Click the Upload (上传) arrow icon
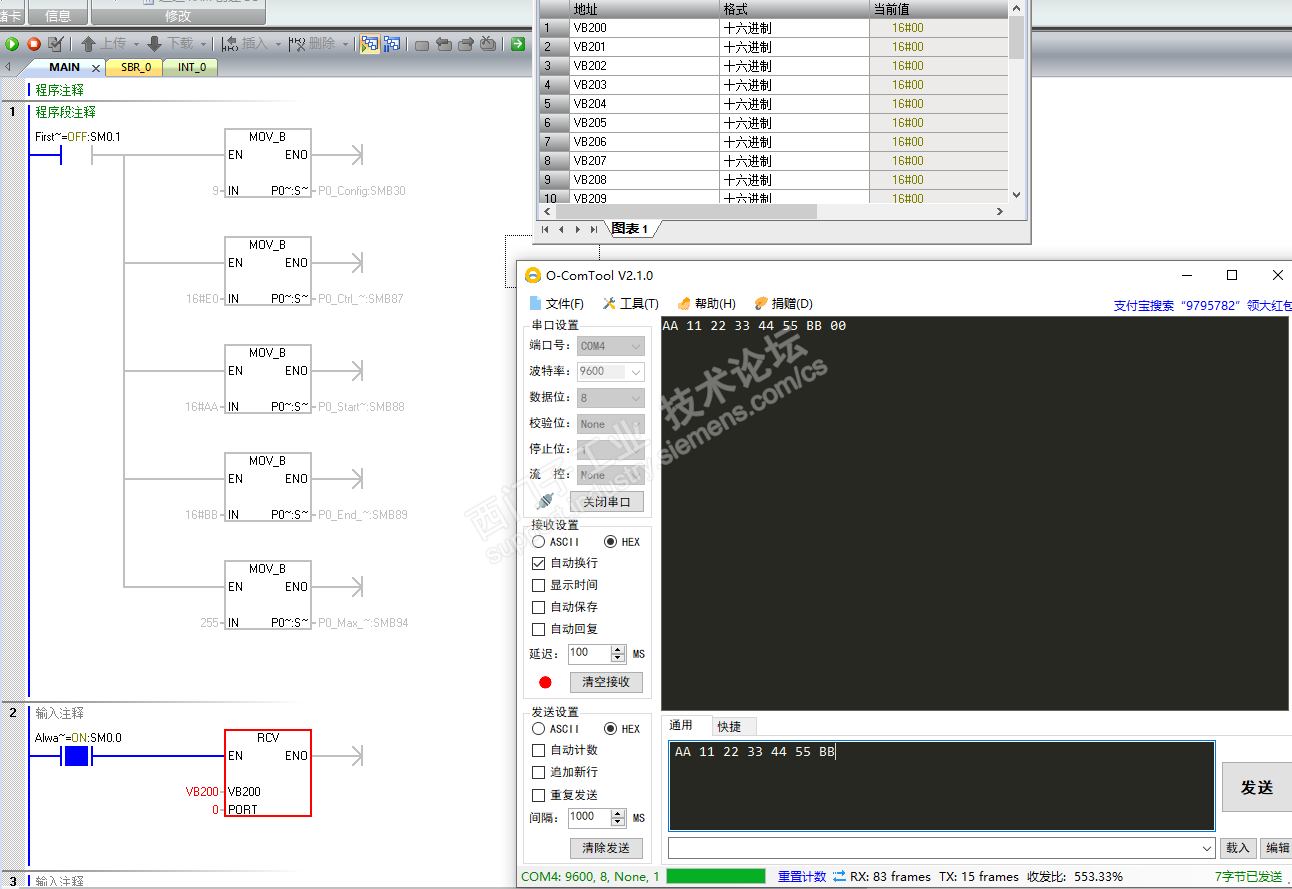Viewport: 1292px width, 889px height. click(x=88, y=44)
